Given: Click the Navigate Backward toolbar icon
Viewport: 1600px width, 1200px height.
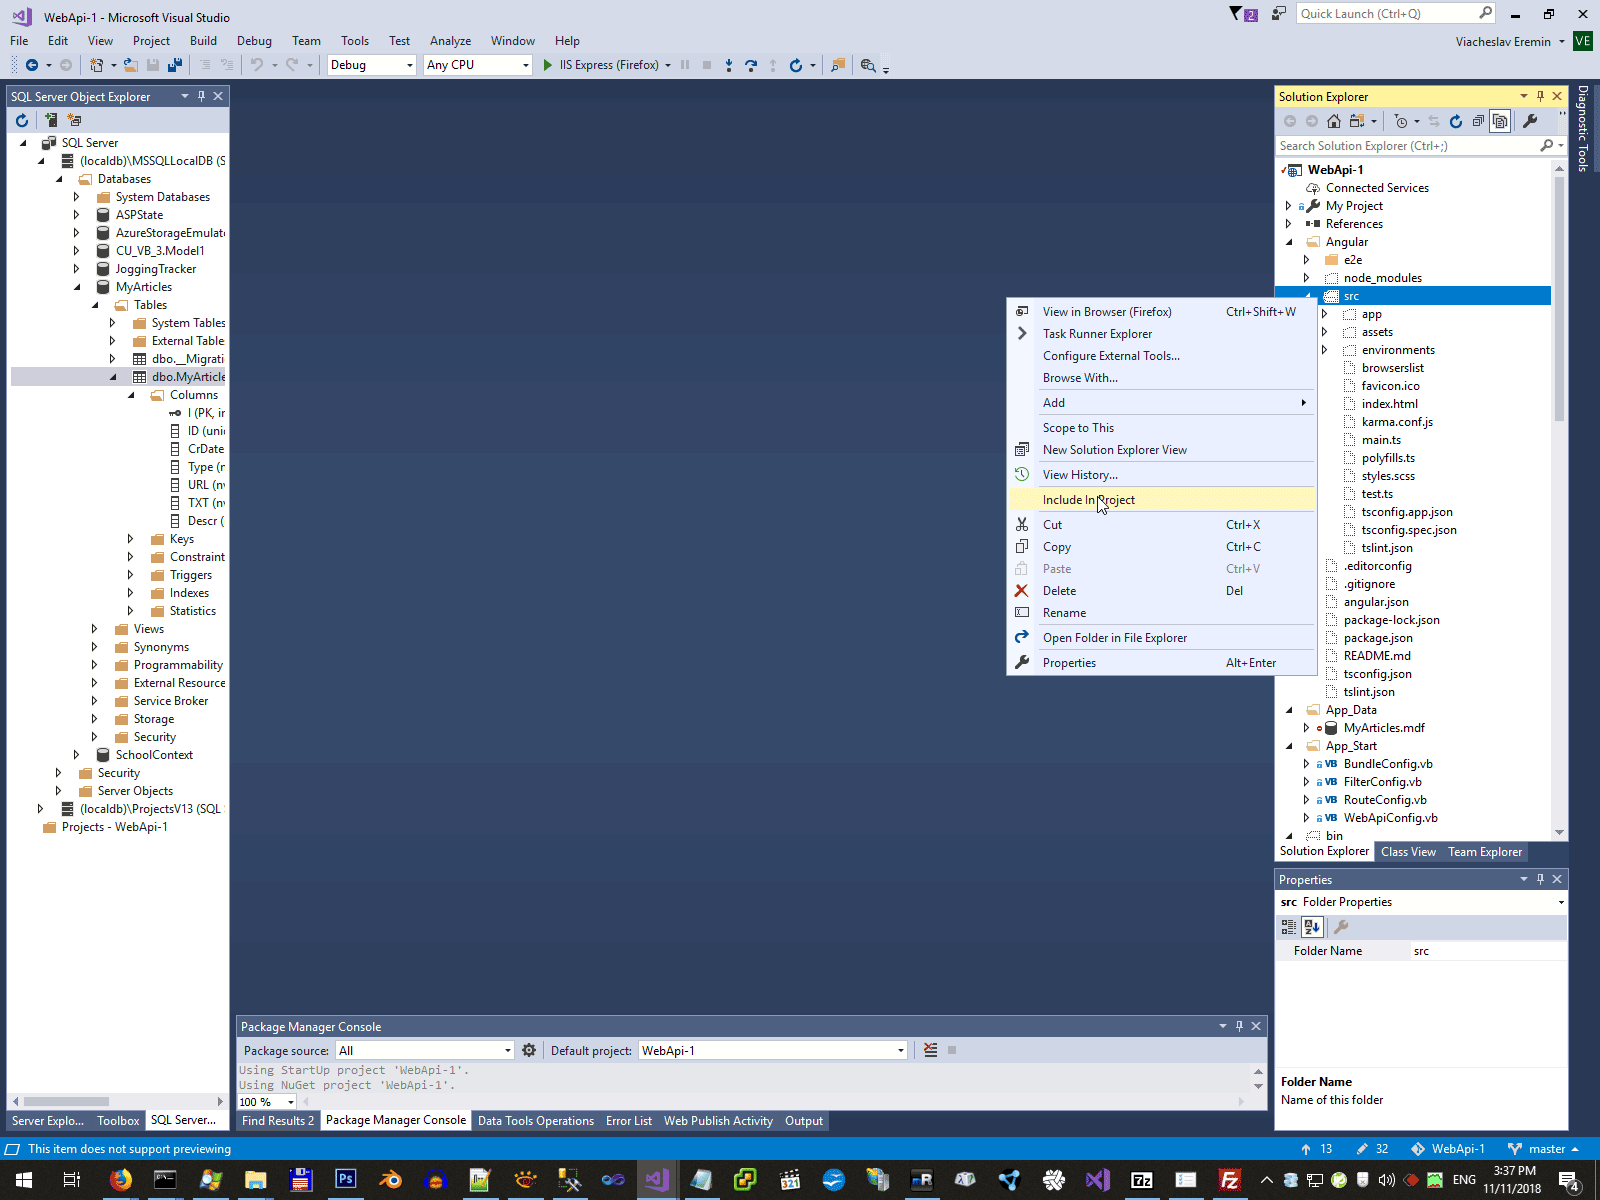Looking at the screenshot, I should coord(32,65).
